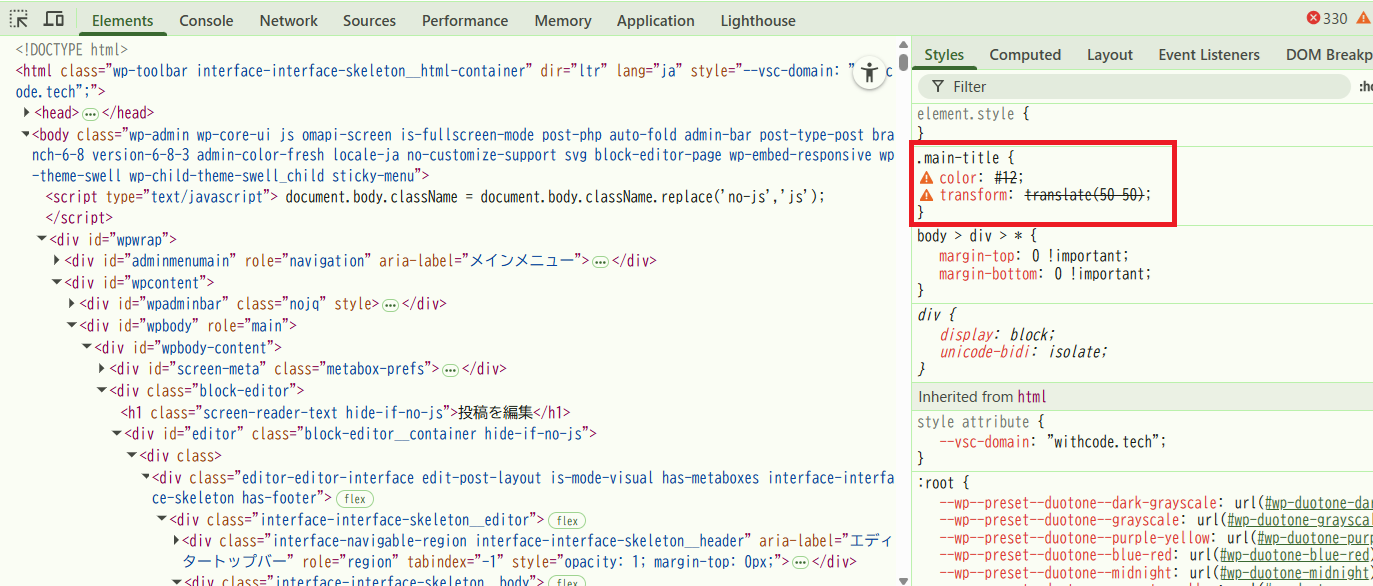Open the Event Listeners tab

[1209, 55]
